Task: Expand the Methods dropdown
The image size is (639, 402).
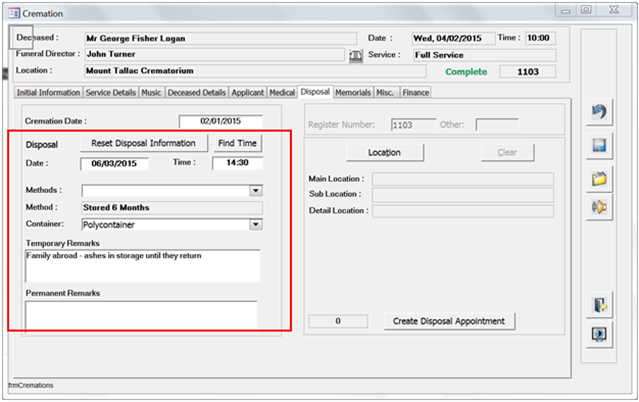Action: pos(255,190)
